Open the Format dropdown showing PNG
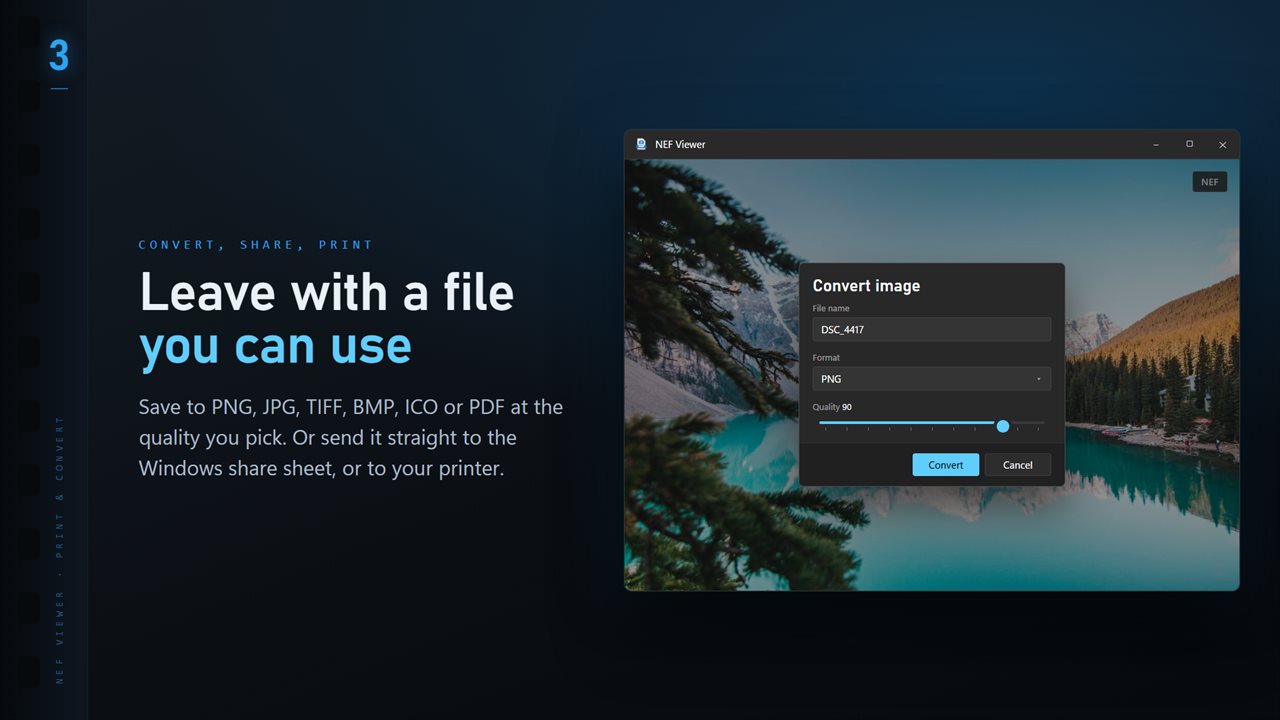The width and height of the screenshot is (1280, 720). coord(931,379)
